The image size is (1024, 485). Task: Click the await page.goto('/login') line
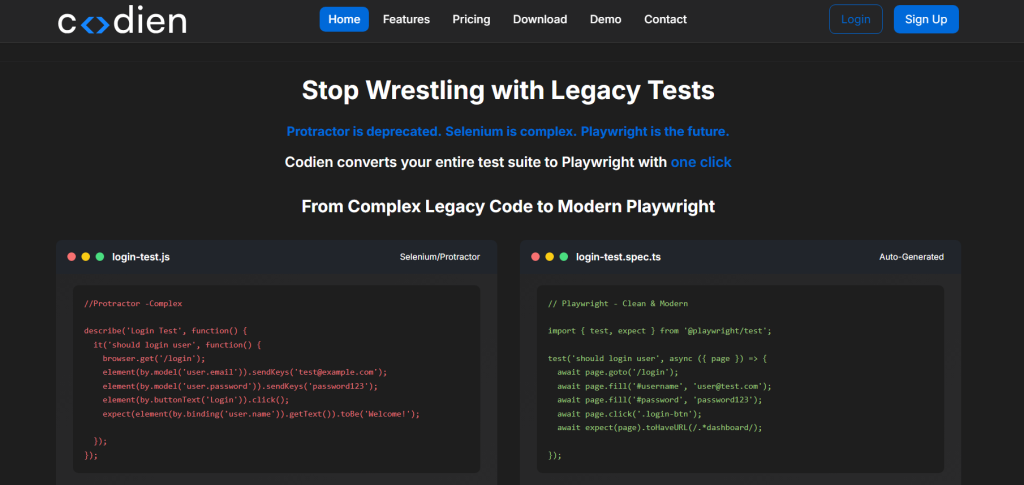coord(618,372)
